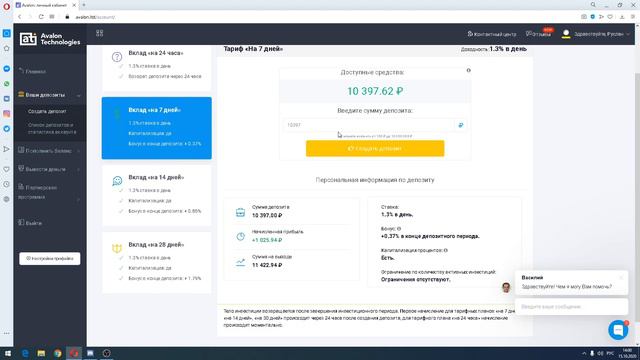Click the info icon next to Бонус
This screenshot has height=360, width=640.
399,229
